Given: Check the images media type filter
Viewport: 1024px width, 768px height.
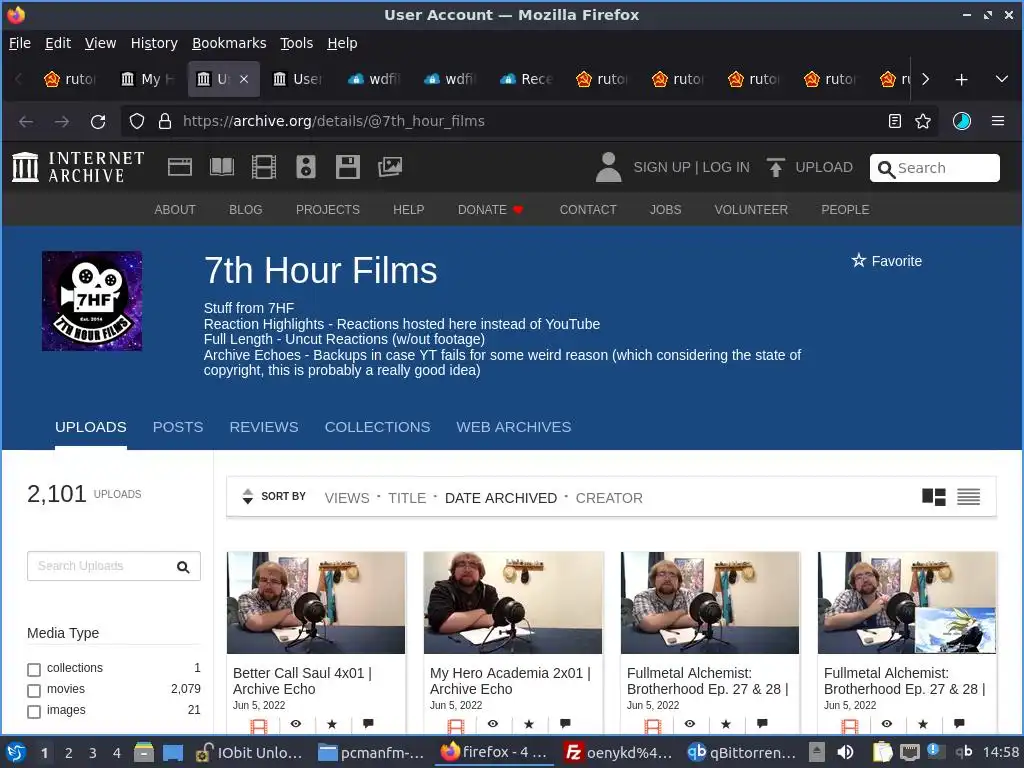Looking at the screenshot, I should coord(34,711).
